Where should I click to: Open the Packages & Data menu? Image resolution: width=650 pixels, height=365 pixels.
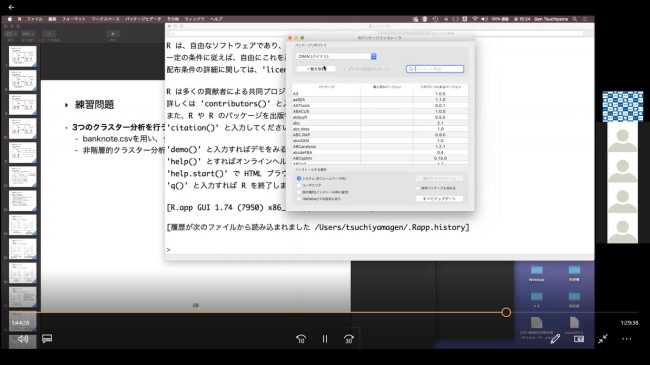coord(143,19)
